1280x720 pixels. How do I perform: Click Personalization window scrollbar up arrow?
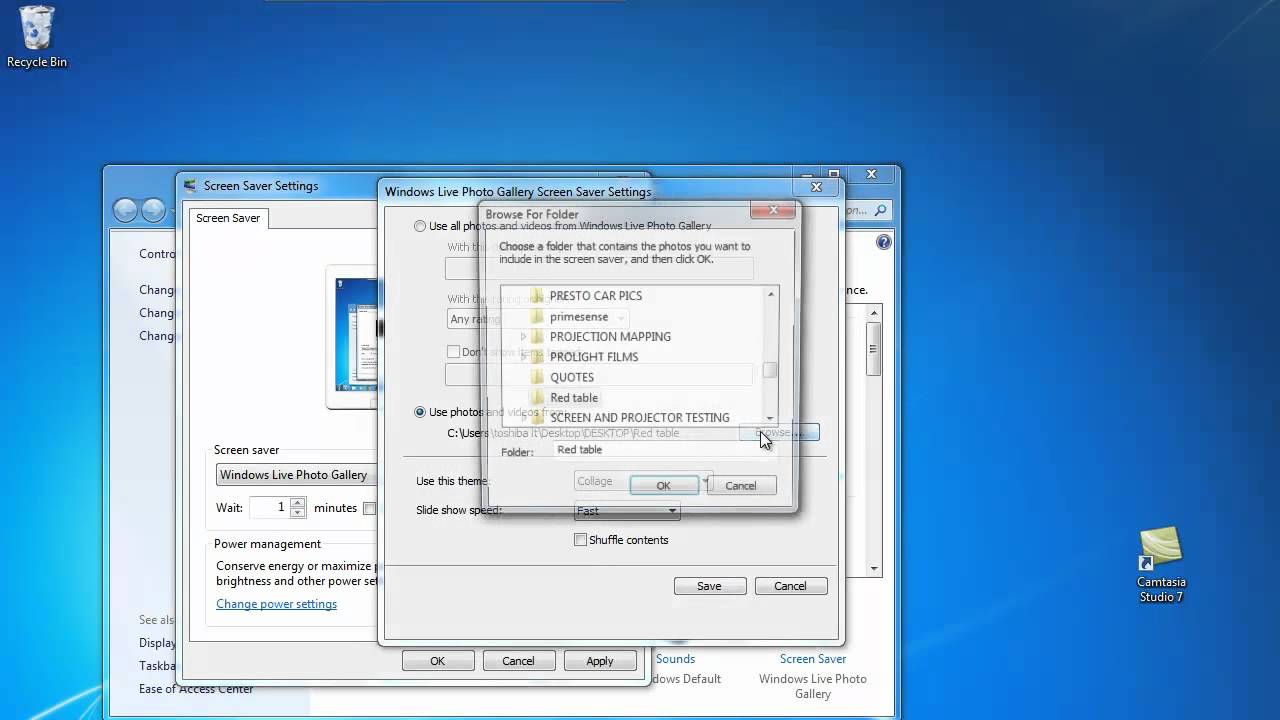(874, 314)
